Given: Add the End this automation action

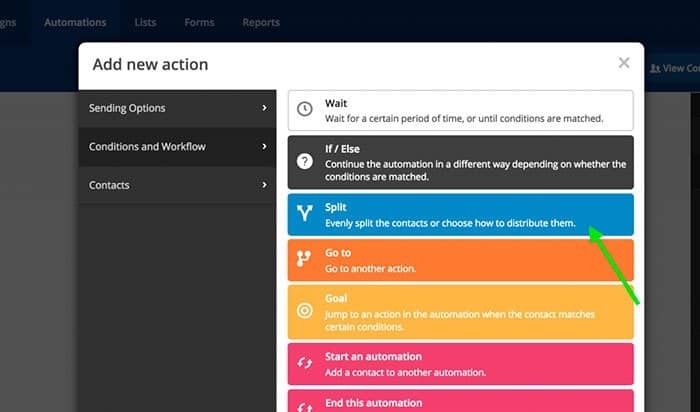Looking at the screenshot, I should coord(460,401).
